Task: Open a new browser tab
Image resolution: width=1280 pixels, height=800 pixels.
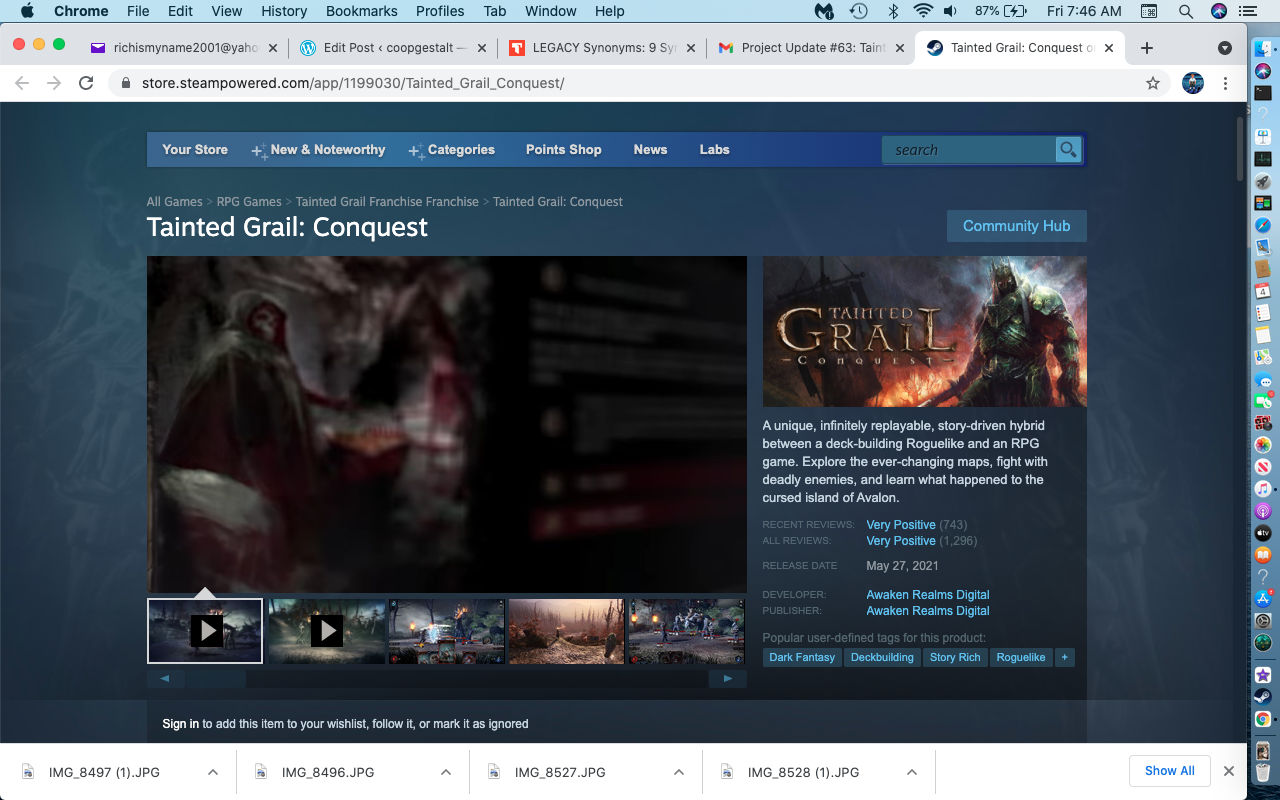Action: tap(1147, 48)
